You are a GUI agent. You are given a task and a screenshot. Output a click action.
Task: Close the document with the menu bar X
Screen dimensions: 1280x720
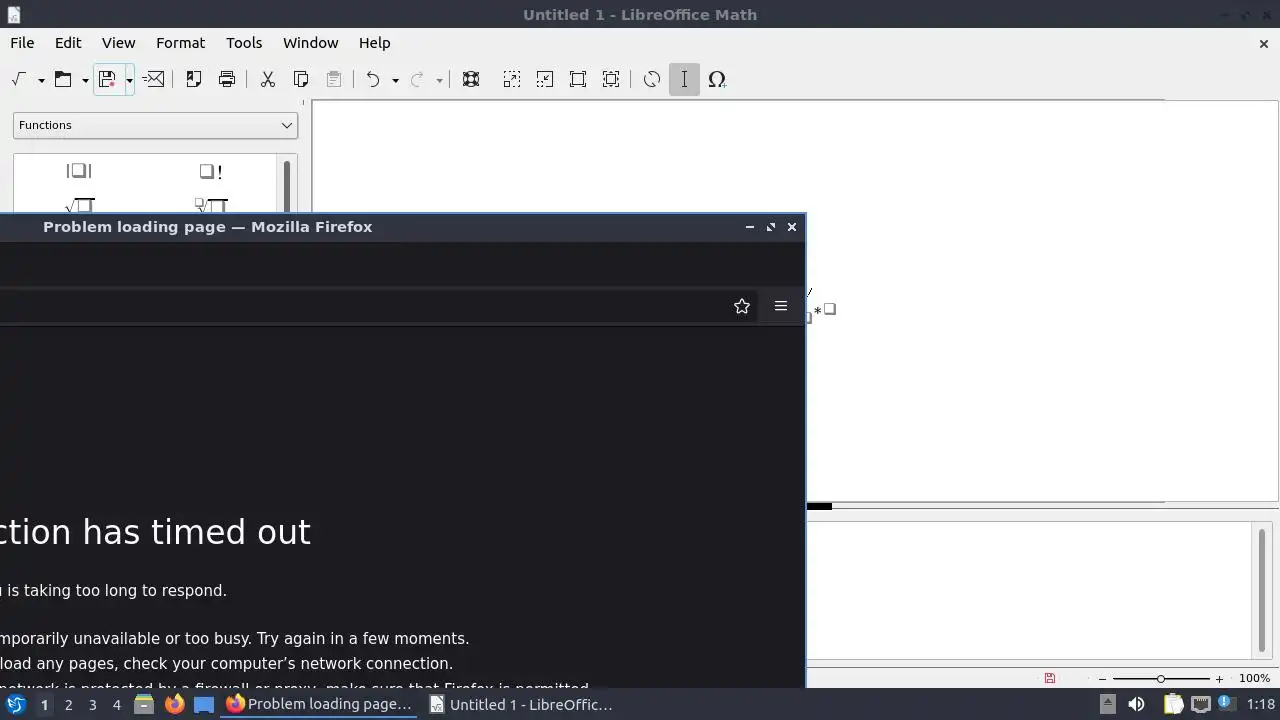pyautogui.click(x=1264, y=43)
